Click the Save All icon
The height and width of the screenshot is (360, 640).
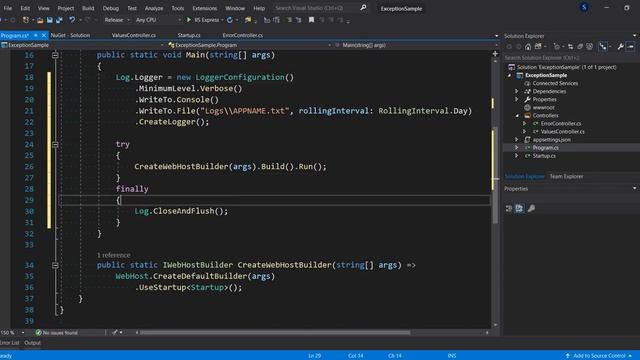(x=59, y=20)
